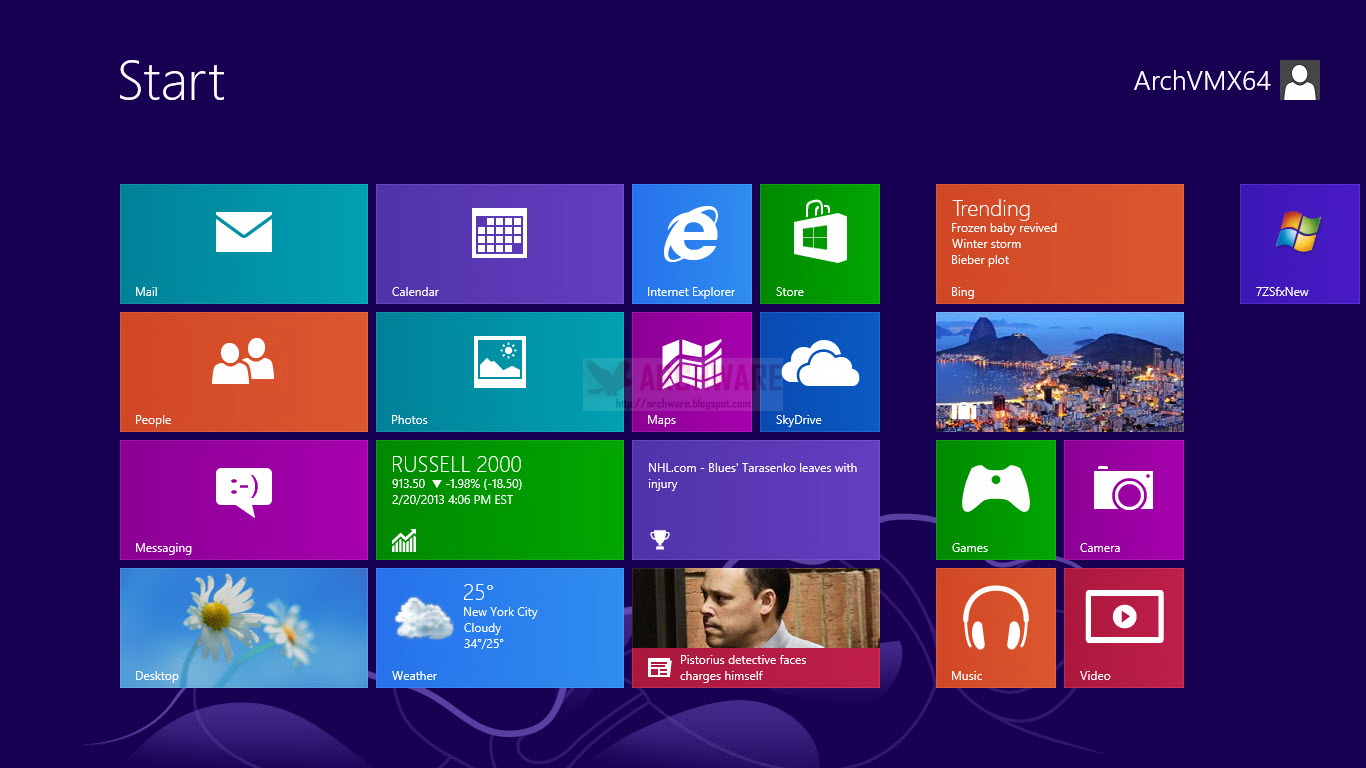The image size is (1366, 768).
Task: Launch the Photos app
Action: point(499,371)
